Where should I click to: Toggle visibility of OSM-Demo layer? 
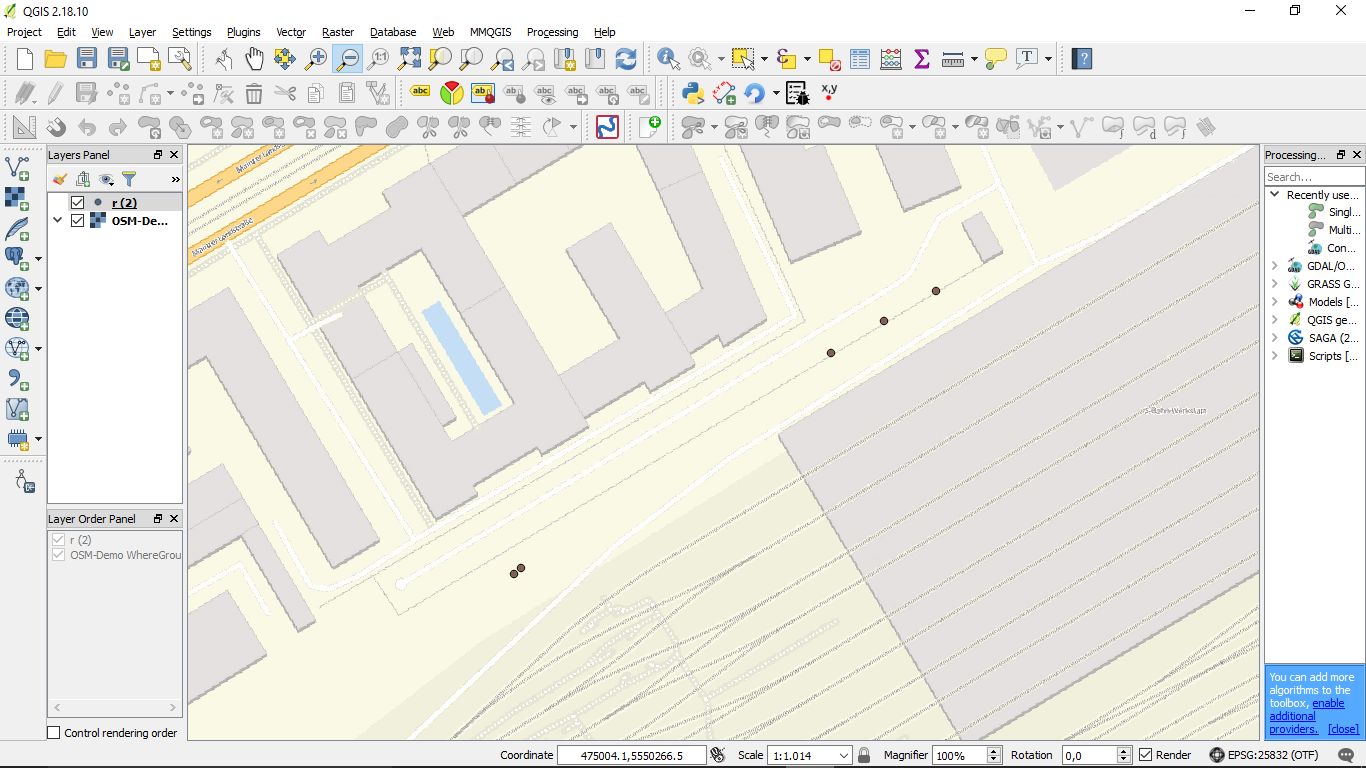[77, 221]
